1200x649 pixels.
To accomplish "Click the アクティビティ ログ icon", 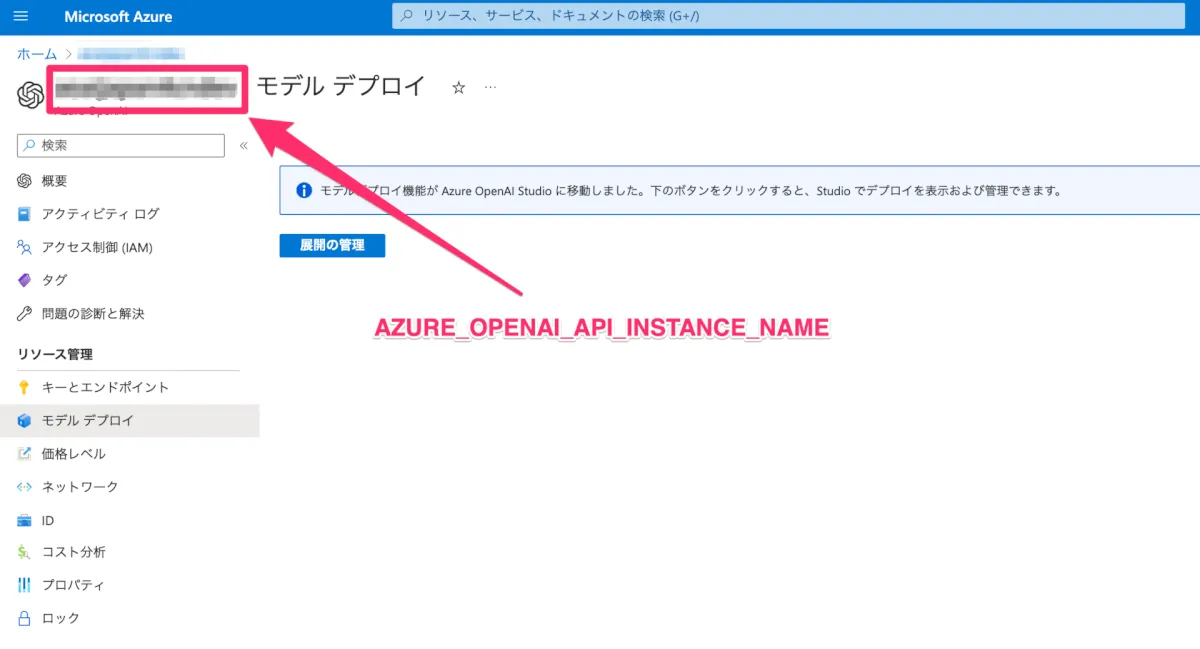I will point(25,214).
